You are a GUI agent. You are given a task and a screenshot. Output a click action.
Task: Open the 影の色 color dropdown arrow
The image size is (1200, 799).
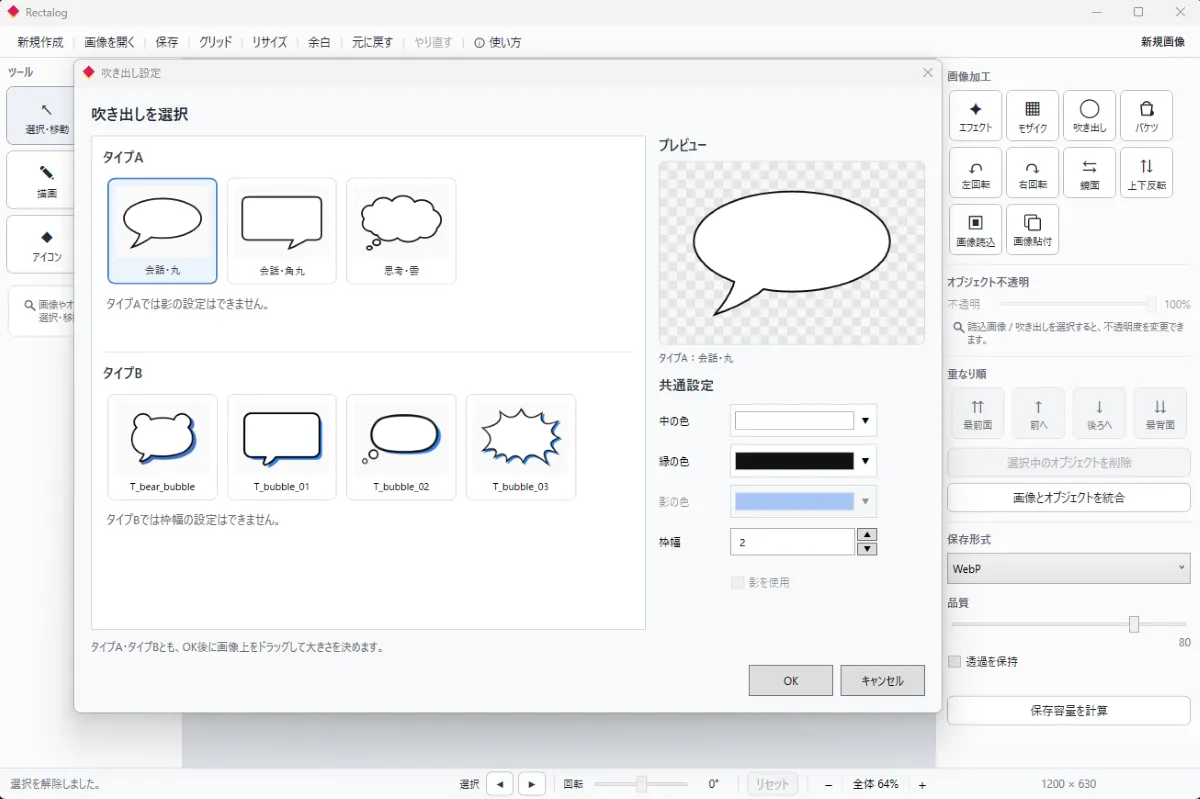pos(867,501)
